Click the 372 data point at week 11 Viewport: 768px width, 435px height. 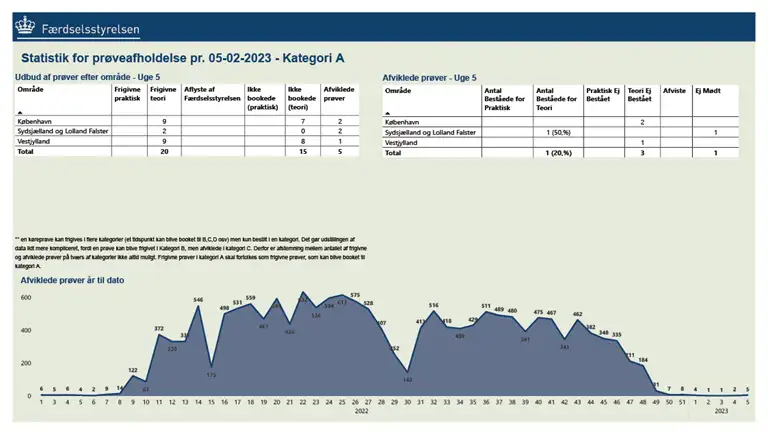pyautogui.click(x=159, y=328)
